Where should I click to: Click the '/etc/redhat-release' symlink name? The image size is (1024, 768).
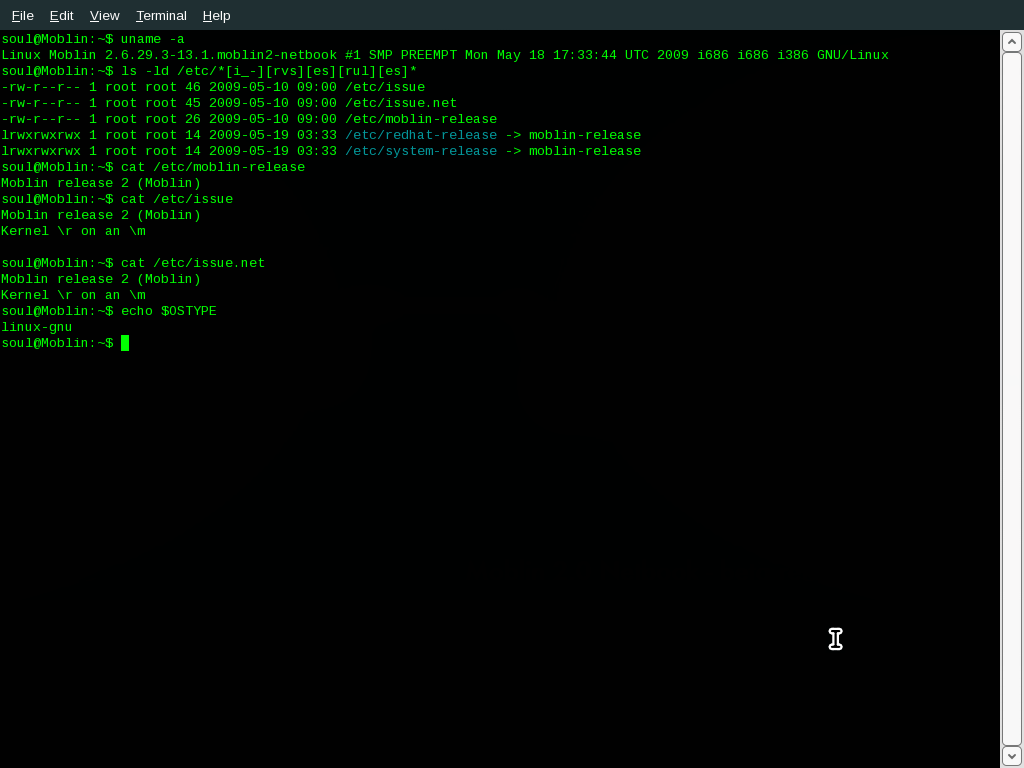(x=421, y=135)
